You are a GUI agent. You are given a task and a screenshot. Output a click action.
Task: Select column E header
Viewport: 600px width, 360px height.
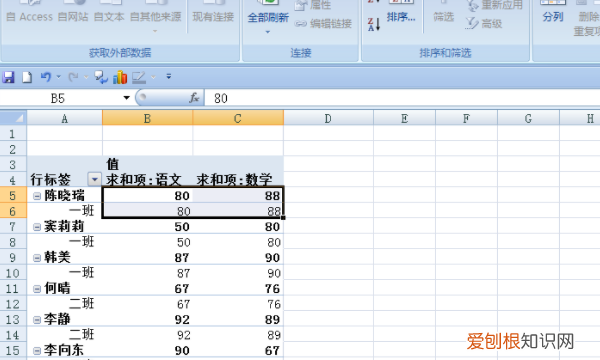[404, 118]
